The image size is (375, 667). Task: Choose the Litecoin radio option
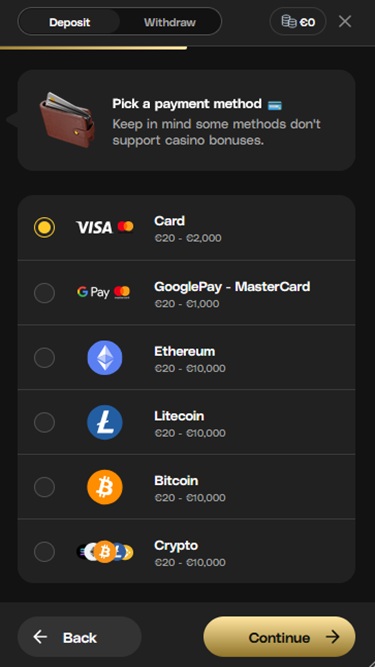pyautogui.click(x=44, y=422)
